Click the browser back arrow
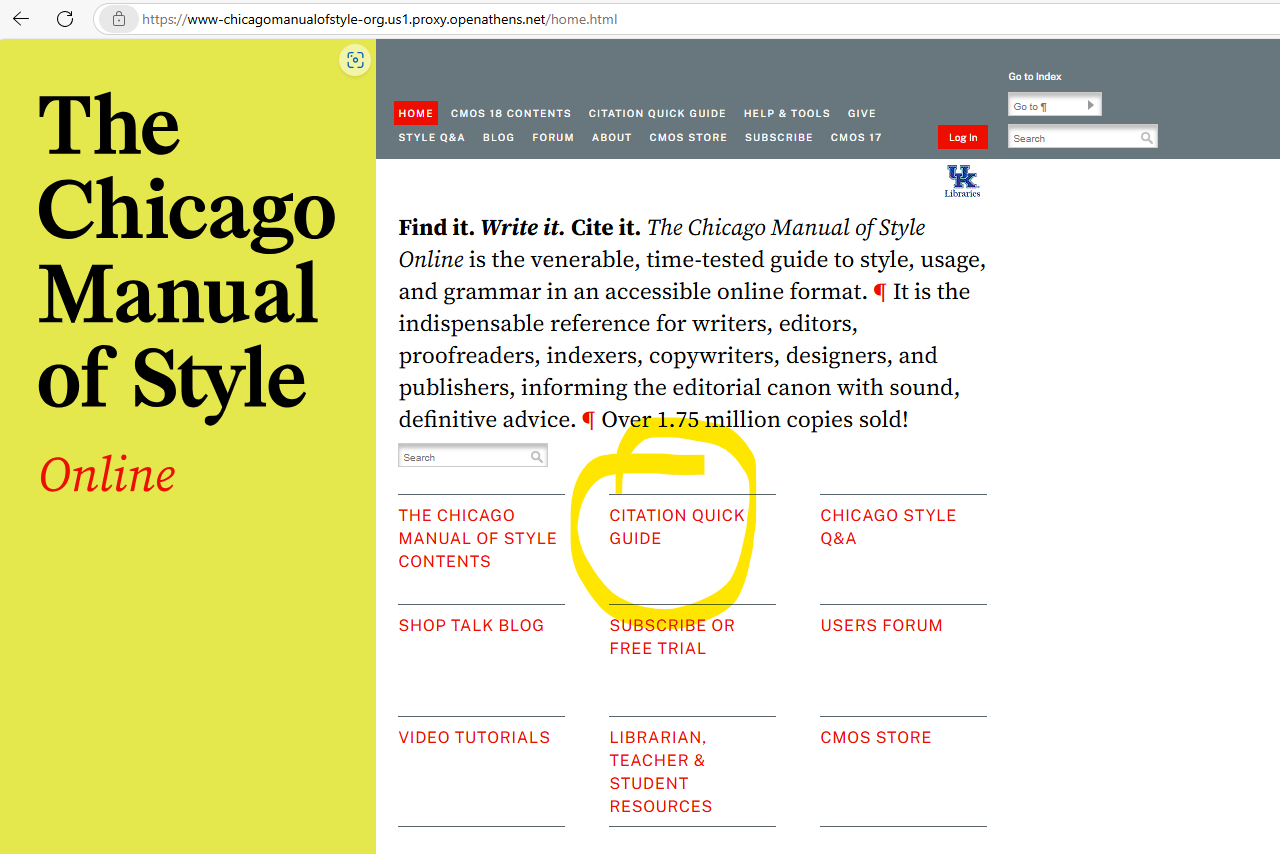1280x854 pixels. point(21,19)
